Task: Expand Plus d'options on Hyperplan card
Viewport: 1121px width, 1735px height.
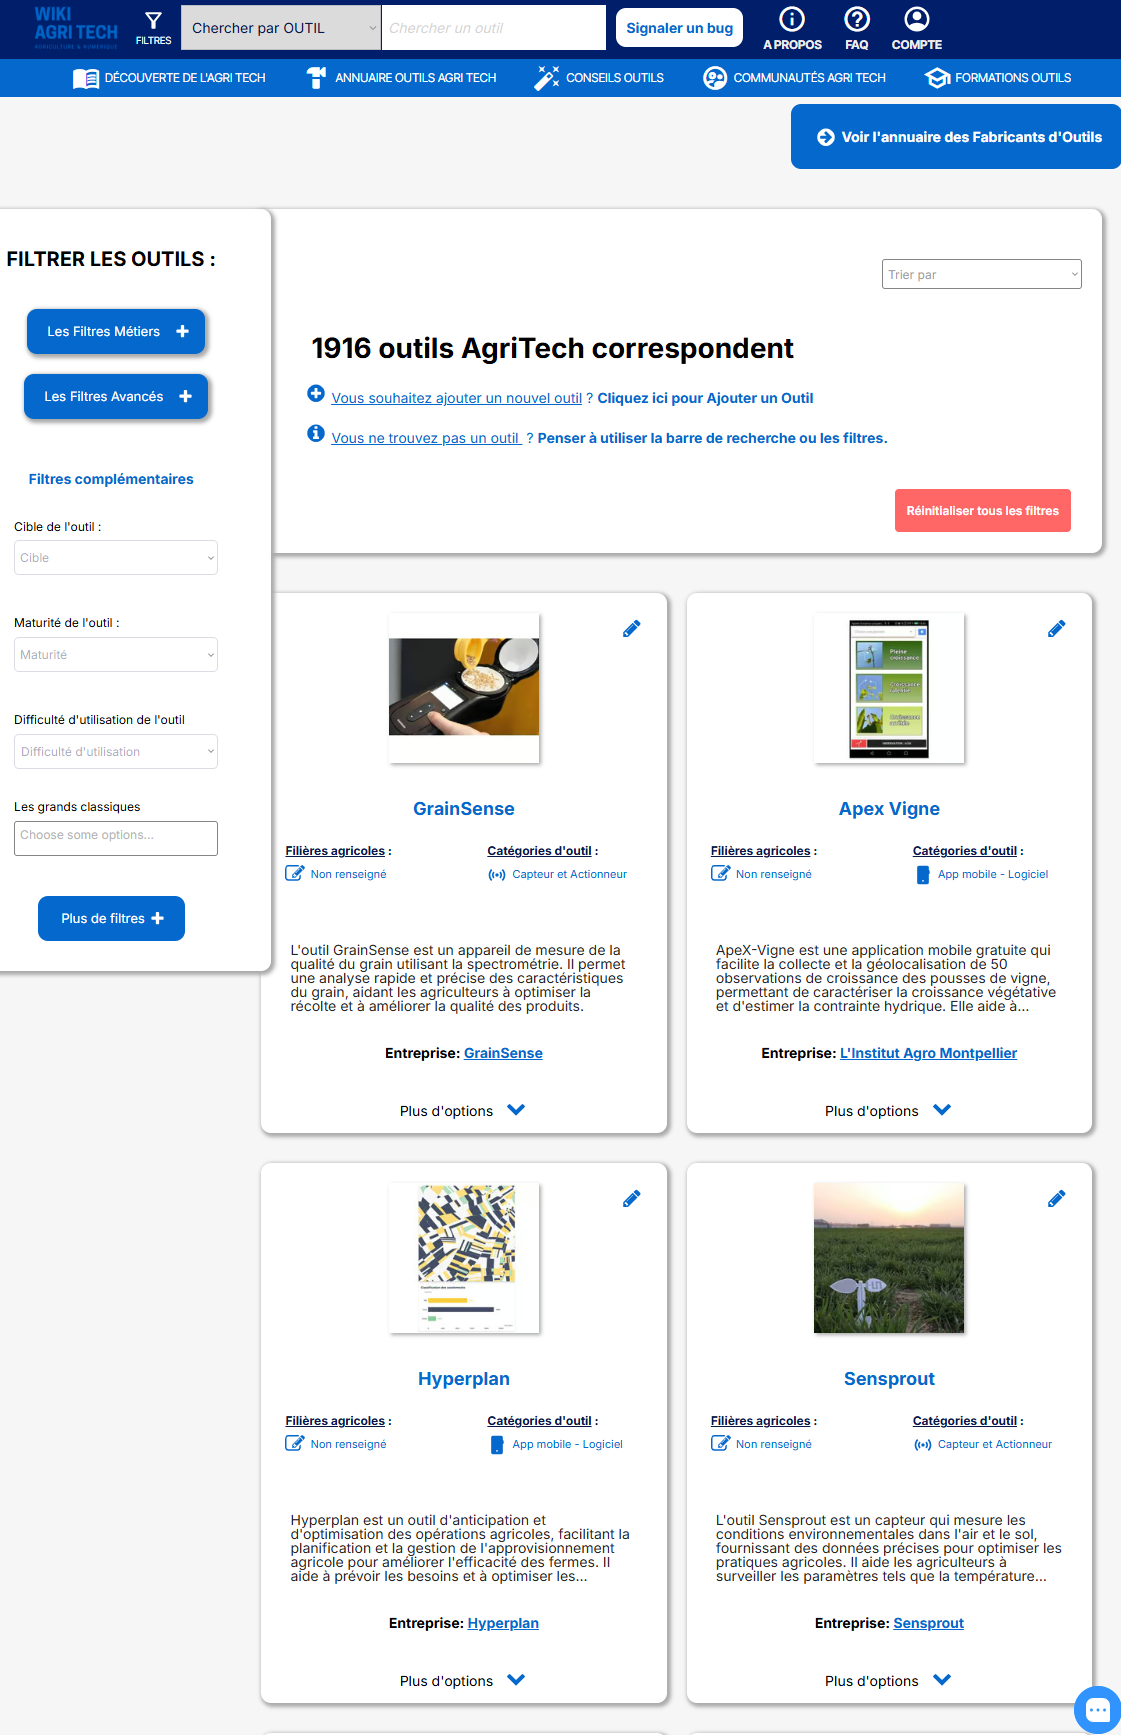Action: click(462, 1681)
